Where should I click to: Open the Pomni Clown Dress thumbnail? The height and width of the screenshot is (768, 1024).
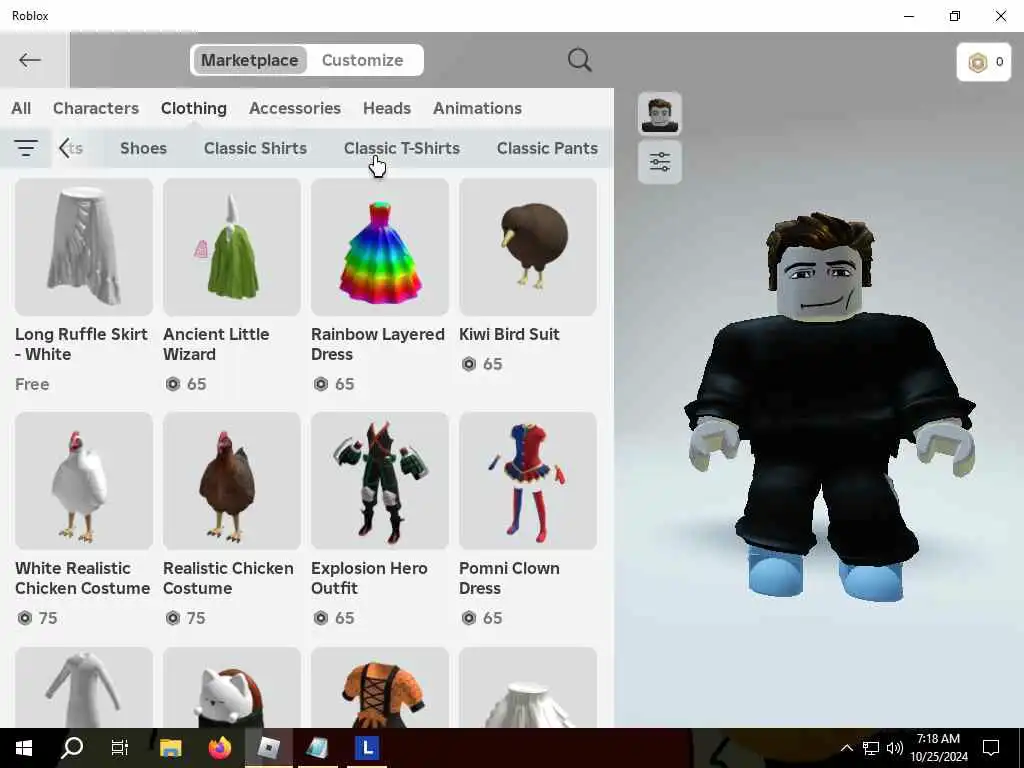click(528, 481)
